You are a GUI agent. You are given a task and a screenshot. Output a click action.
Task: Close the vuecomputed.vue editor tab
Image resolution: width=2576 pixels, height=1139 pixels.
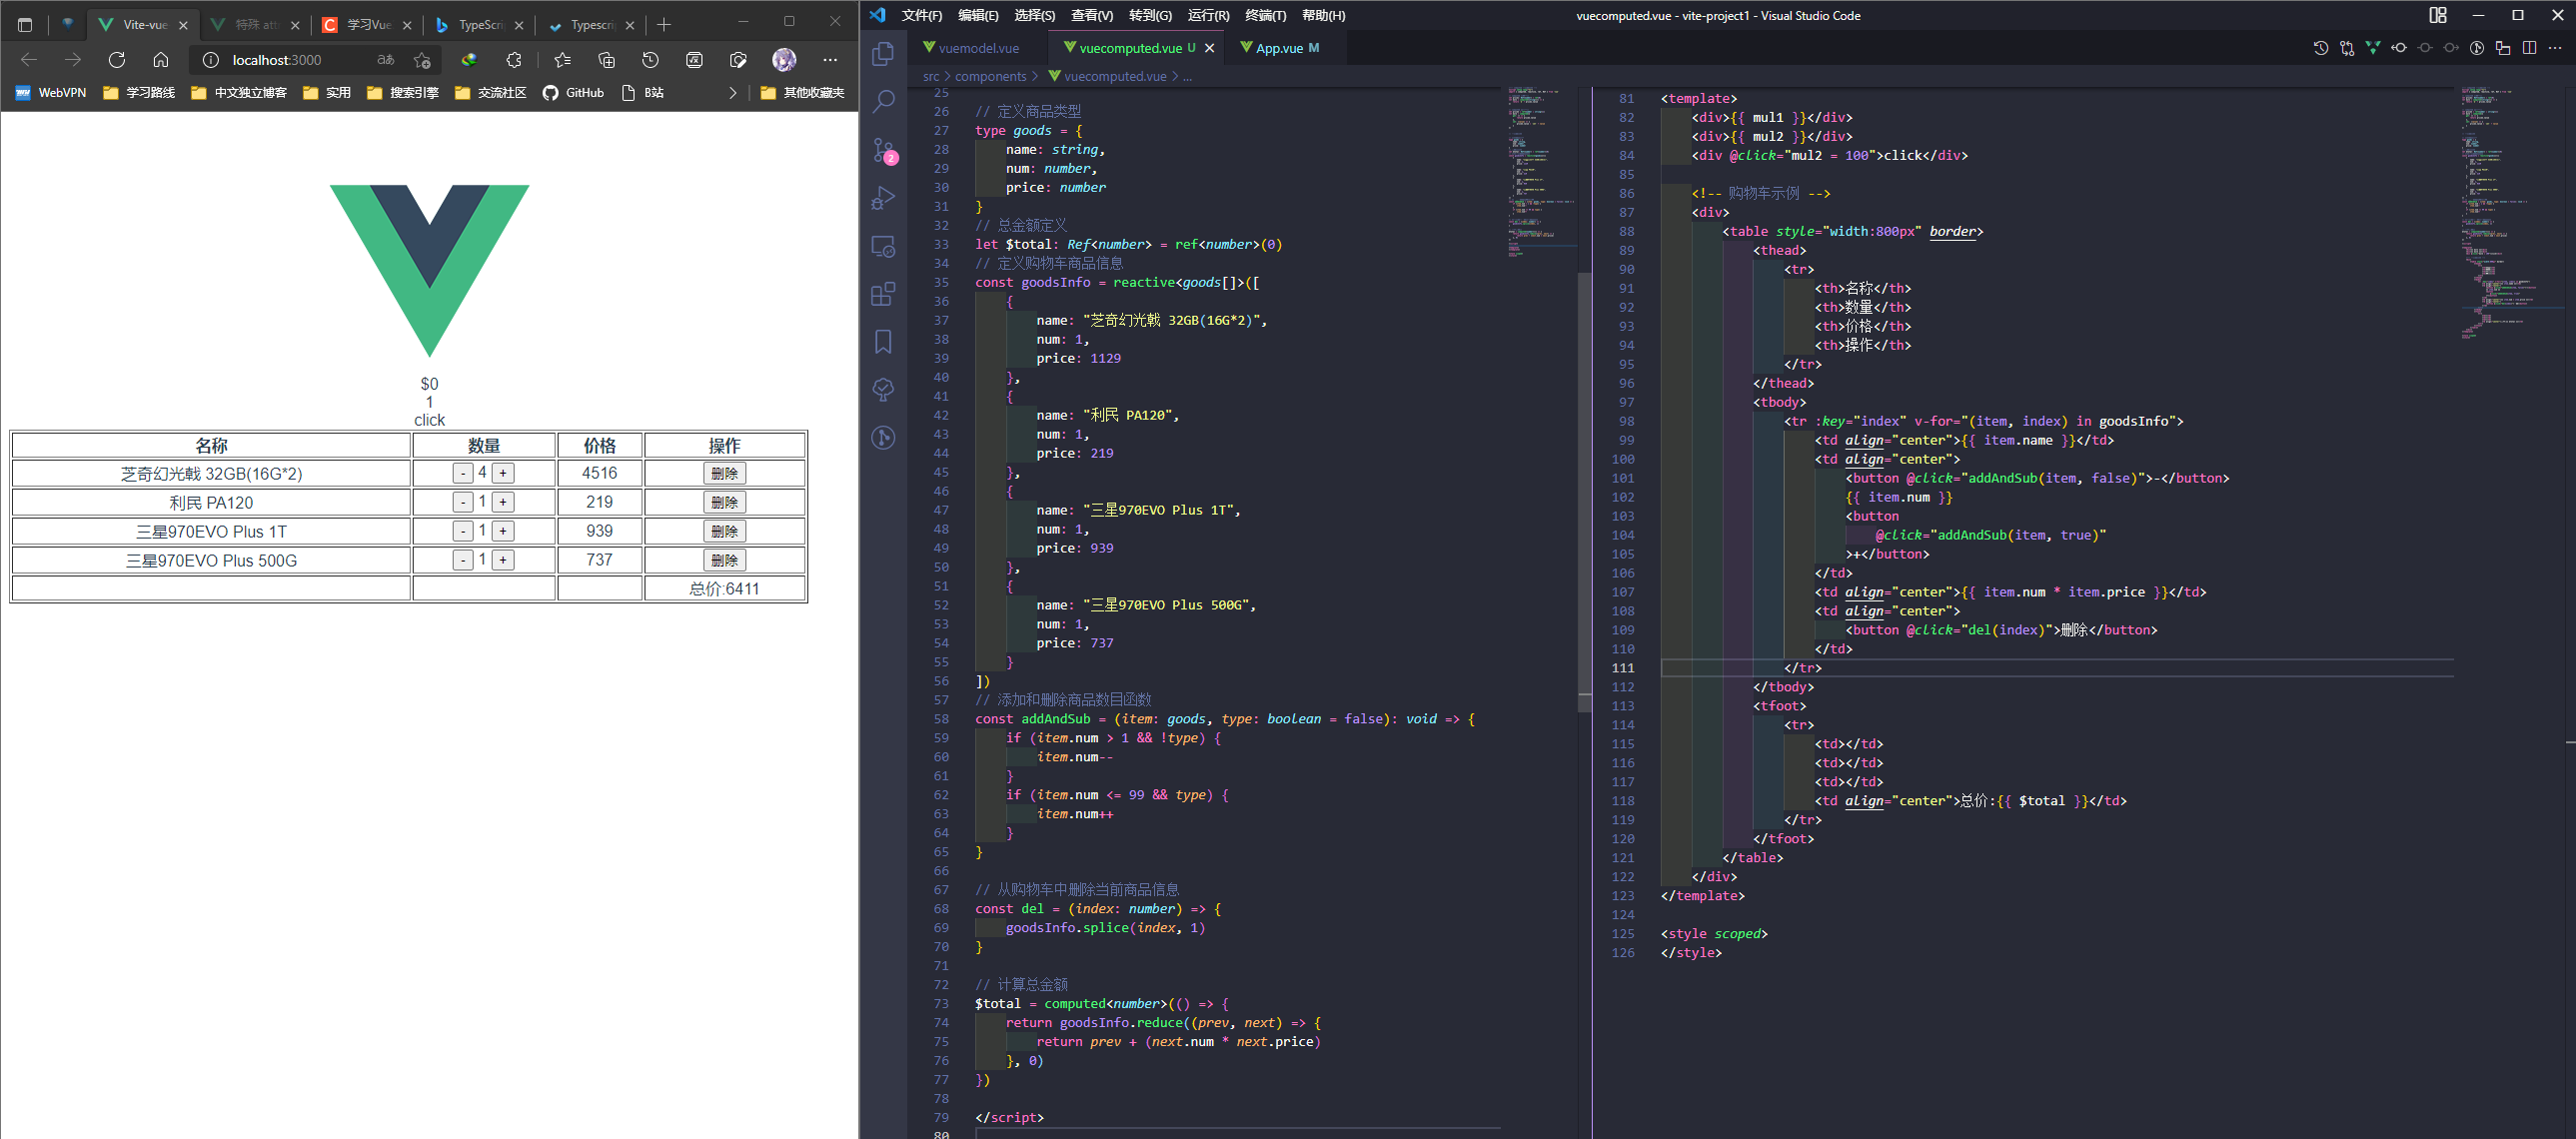[1209, 48]
